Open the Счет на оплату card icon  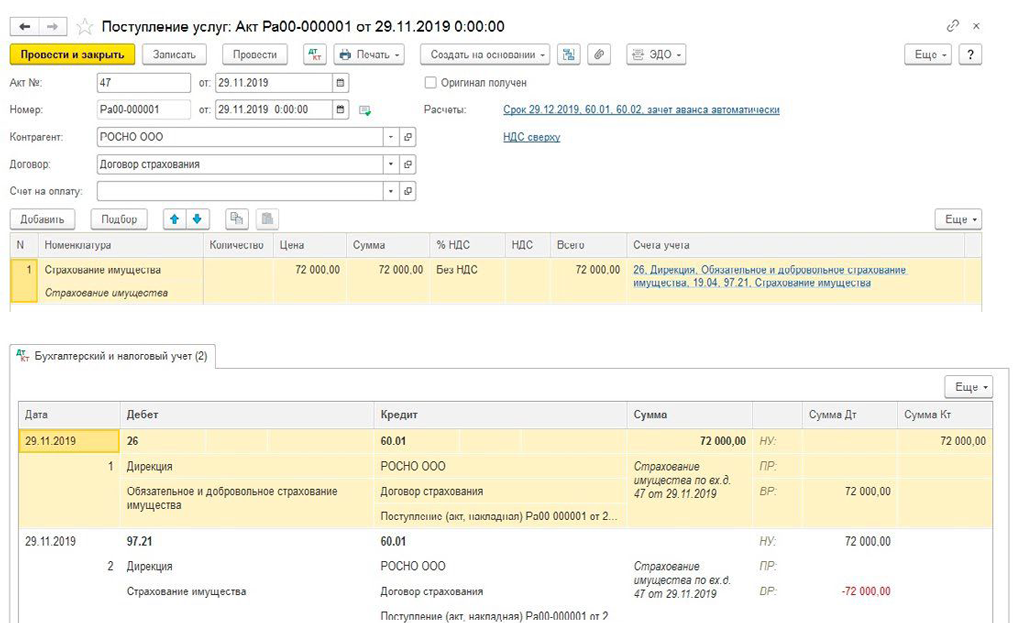(x=408, y=191)
